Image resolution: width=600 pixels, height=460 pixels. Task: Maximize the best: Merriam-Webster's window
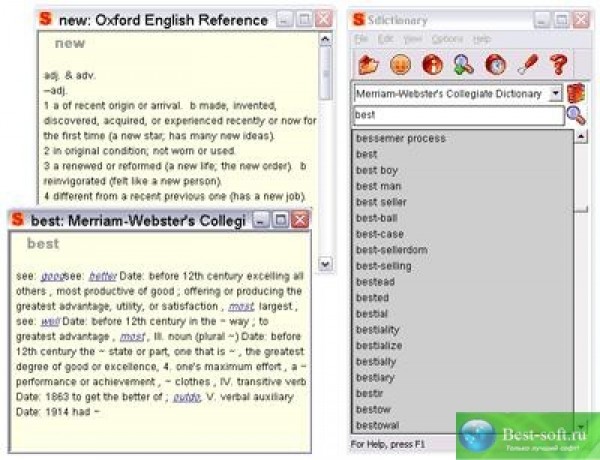[280, 220]
